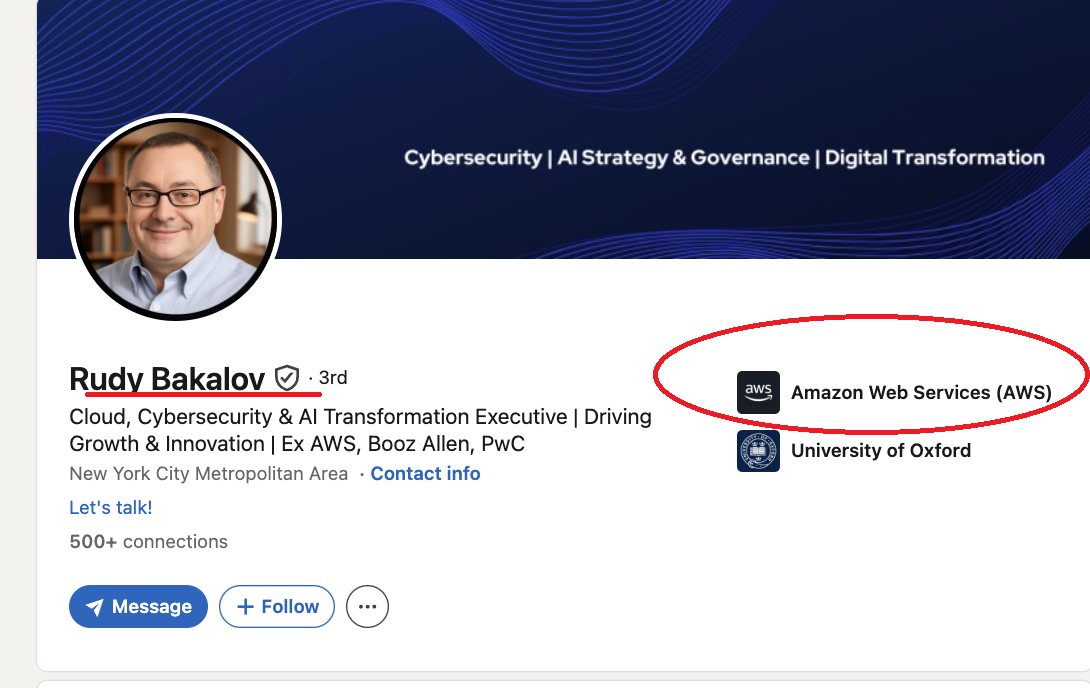Click the Rudy Bakalov name heading

(x=167, y=378)
